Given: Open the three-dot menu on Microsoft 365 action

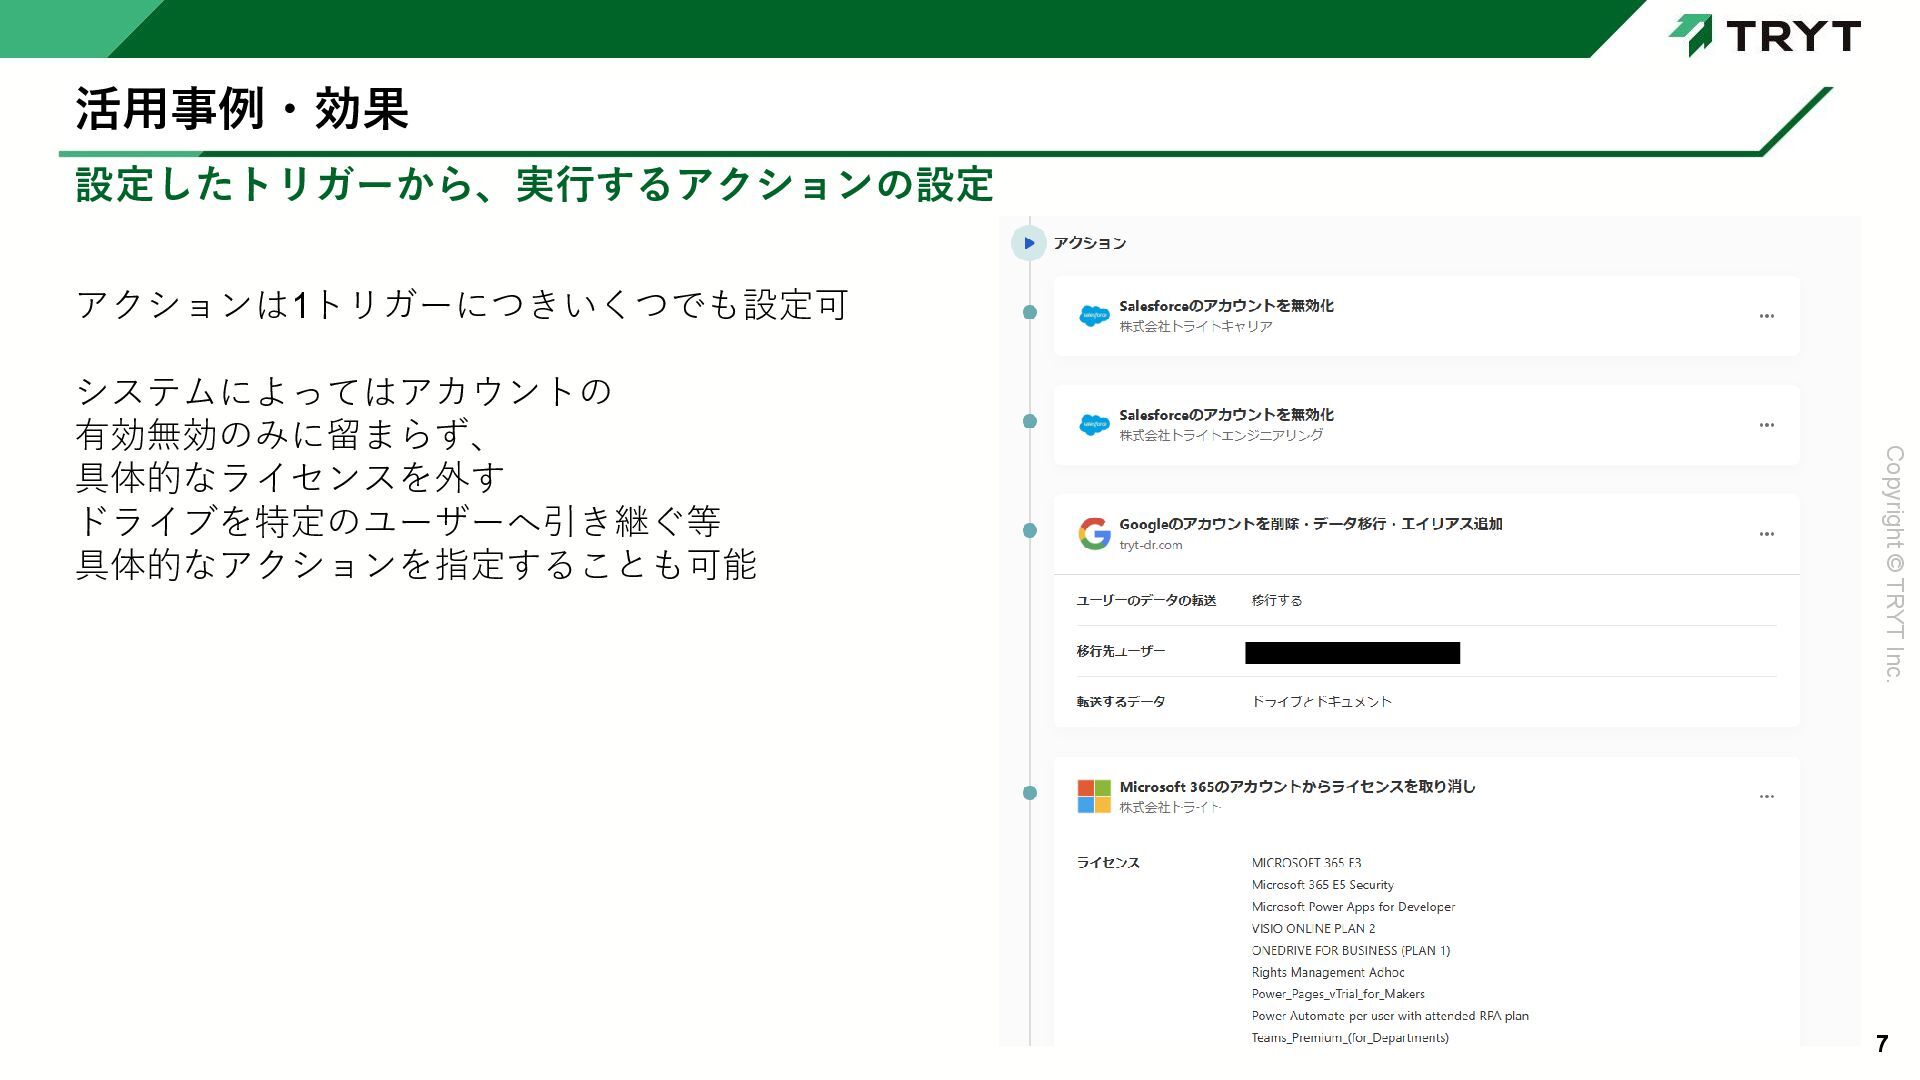Looking at the screenshot, I should [1766, 797].
